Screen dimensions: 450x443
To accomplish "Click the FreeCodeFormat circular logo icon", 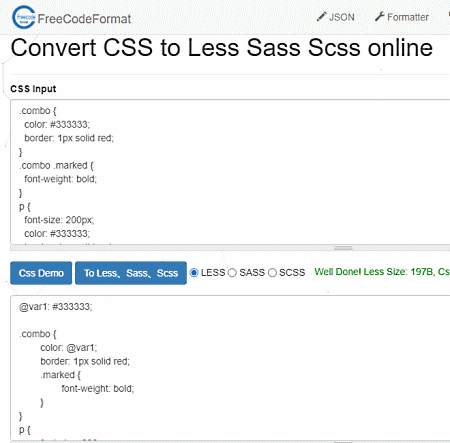I will coord(23,17).
